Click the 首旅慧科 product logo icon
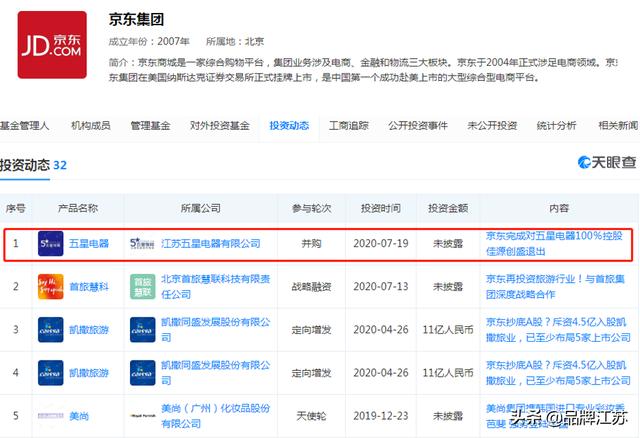Screen dimensions: 640x438 (51, 287)
